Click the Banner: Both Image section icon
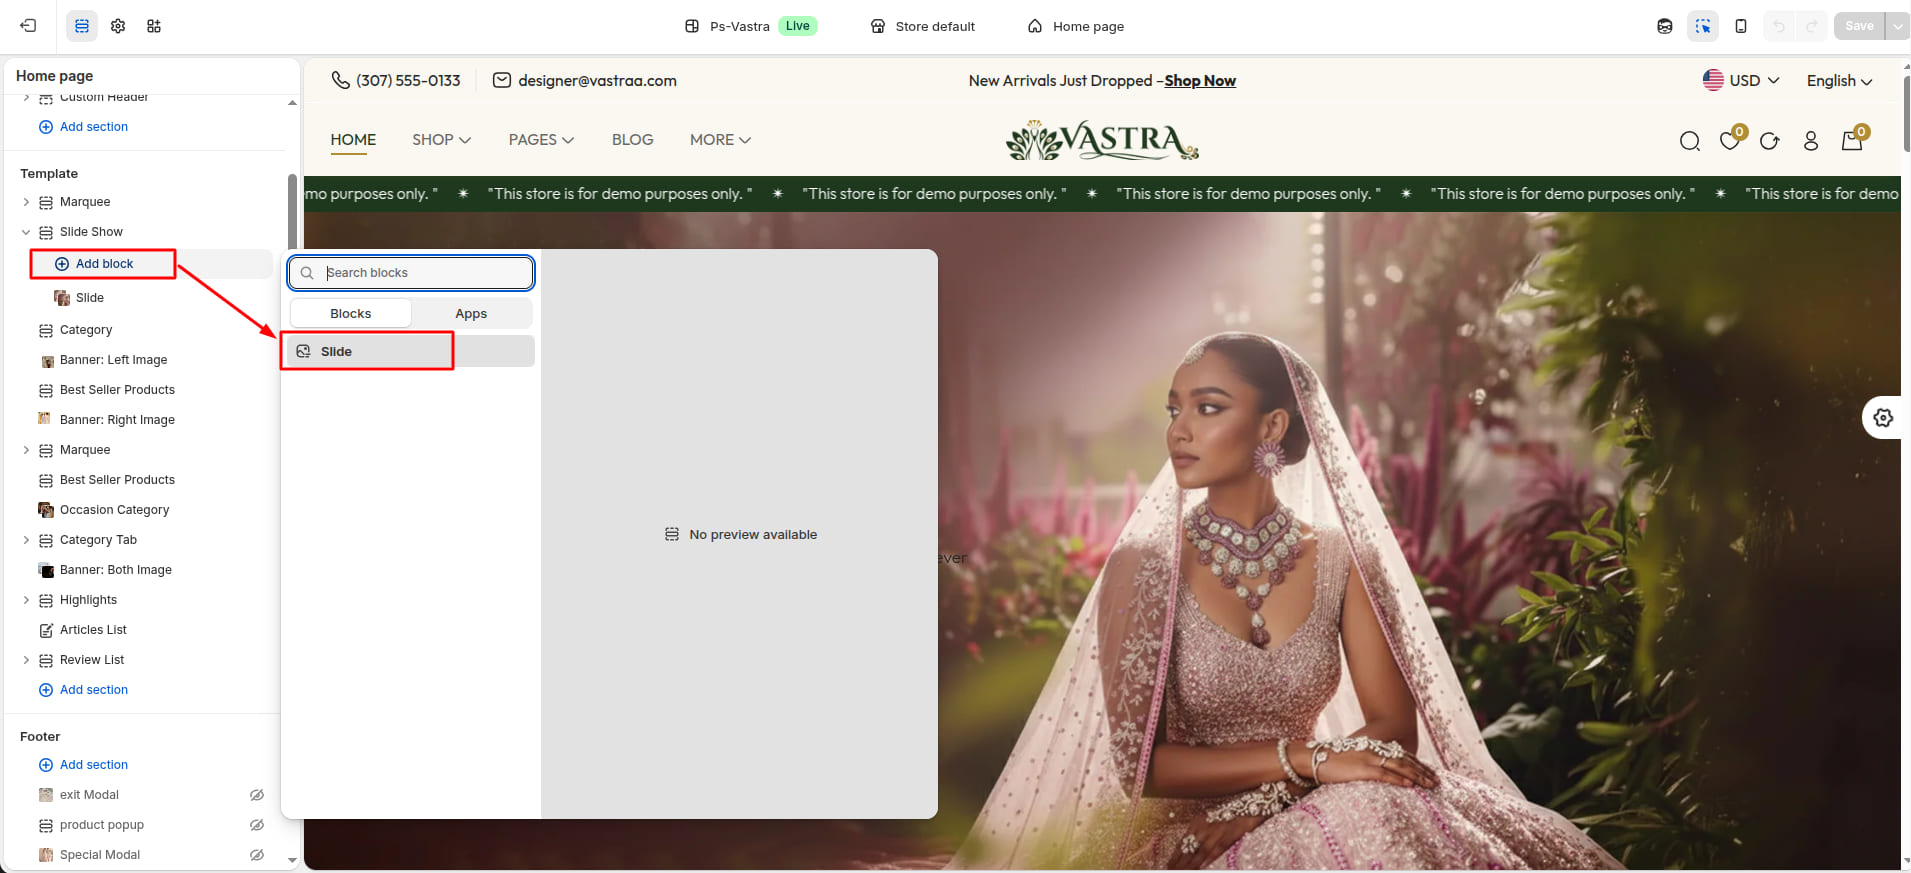The width and height of the screenshot is (1911, 873). point(46,570)
